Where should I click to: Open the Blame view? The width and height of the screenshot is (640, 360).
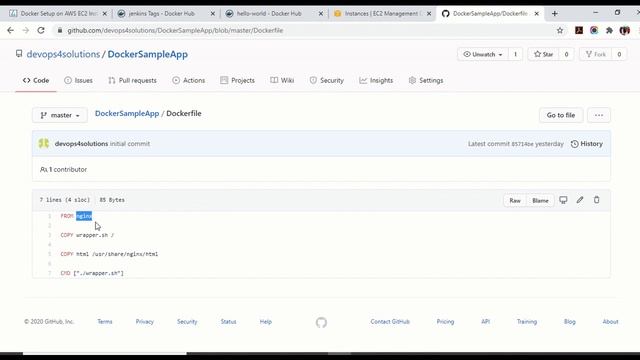(540, 200)
